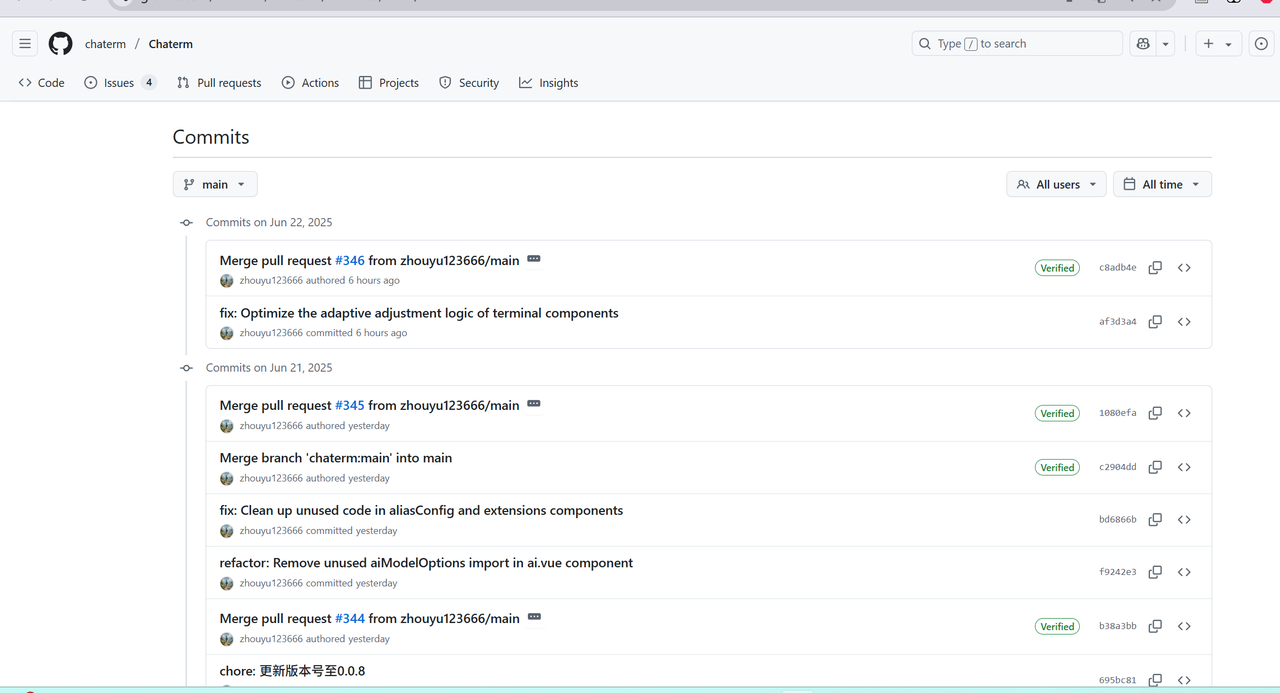Open commit hash c8adb4e
This screenshot has height=693, width=1280.
click(x=1117, y=268)
